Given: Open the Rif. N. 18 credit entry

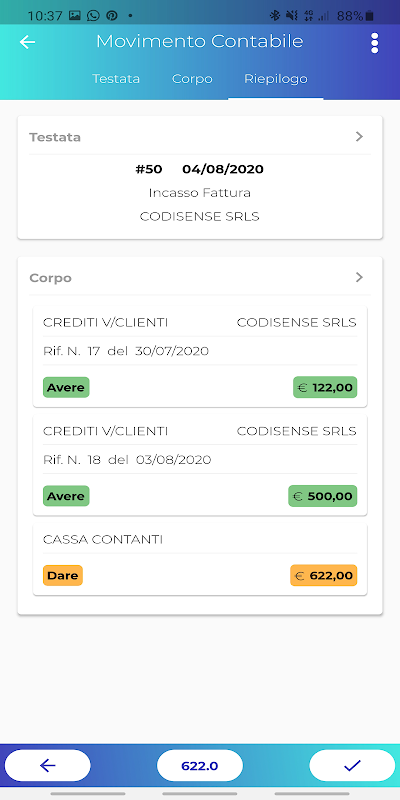Looking at the screenshot, I should tap(200, 465).
